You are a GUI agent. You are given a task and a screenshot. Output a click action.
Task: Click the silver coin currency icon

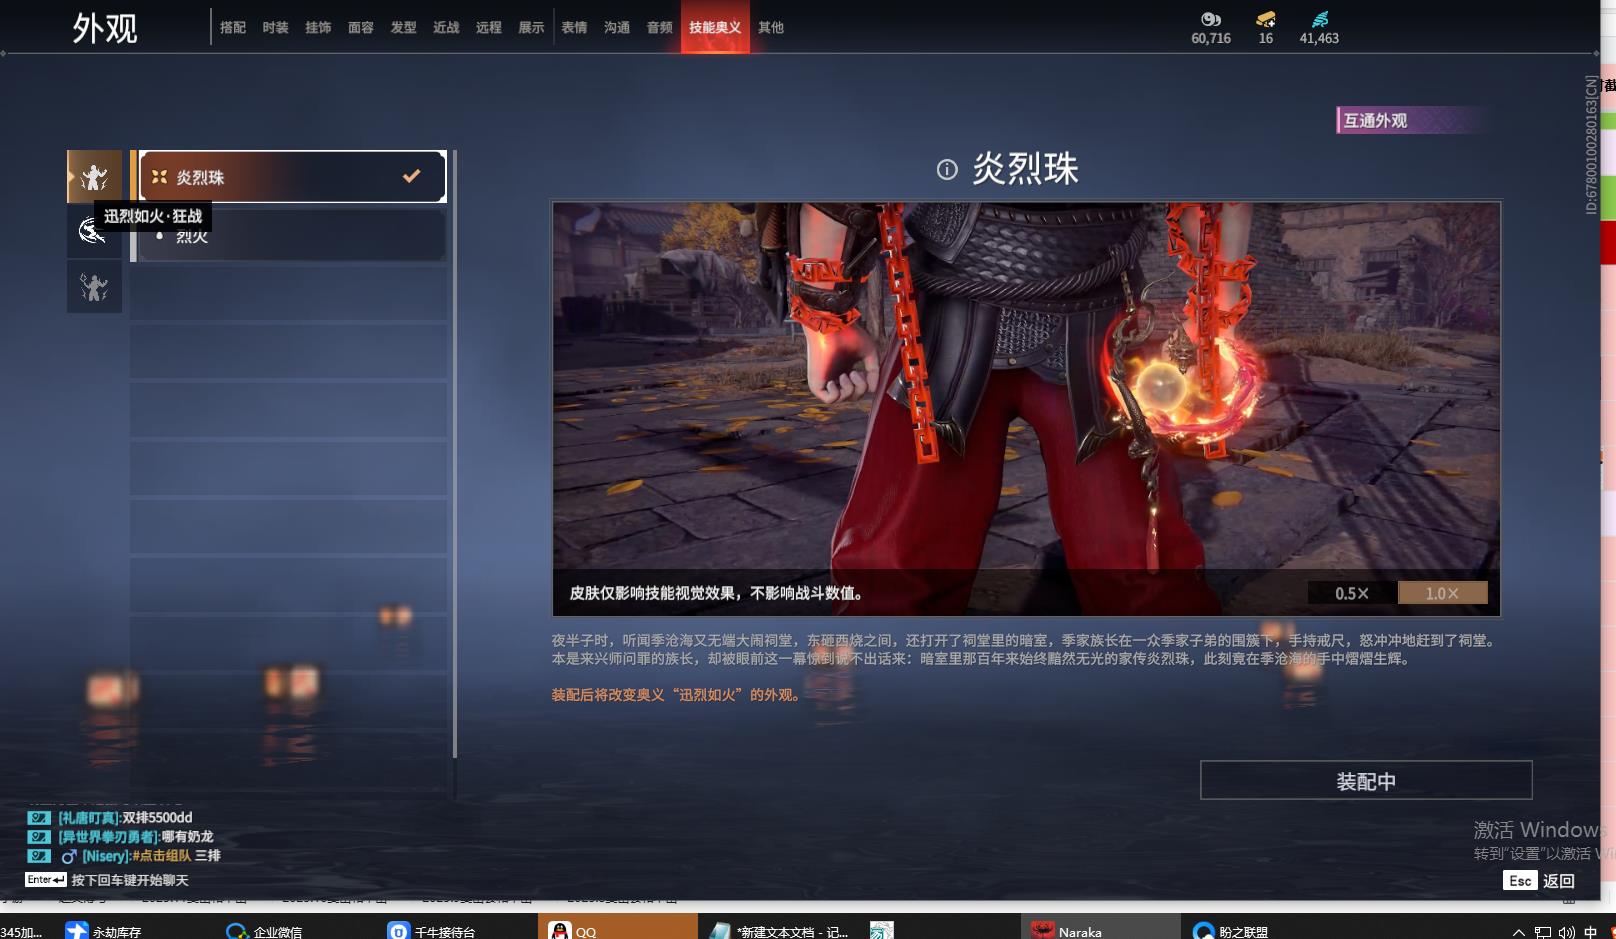1210,19
